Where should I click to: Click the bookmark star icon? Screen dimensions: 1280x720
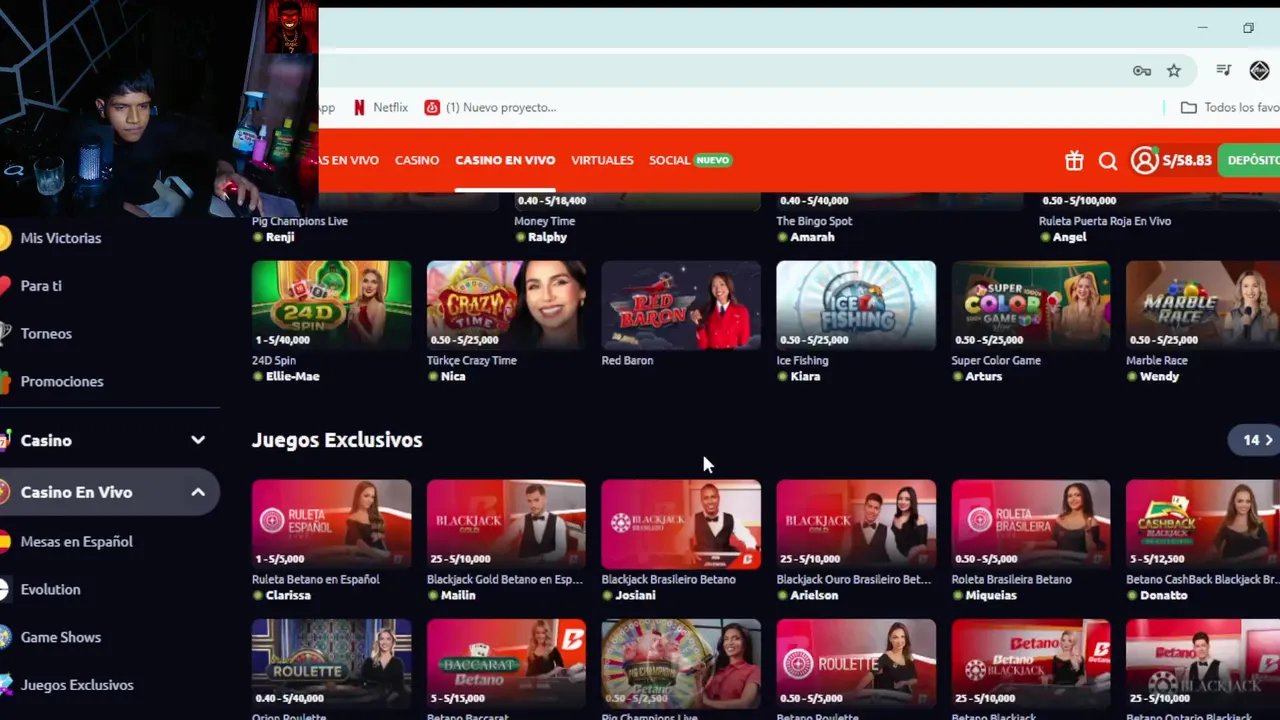1174,70
